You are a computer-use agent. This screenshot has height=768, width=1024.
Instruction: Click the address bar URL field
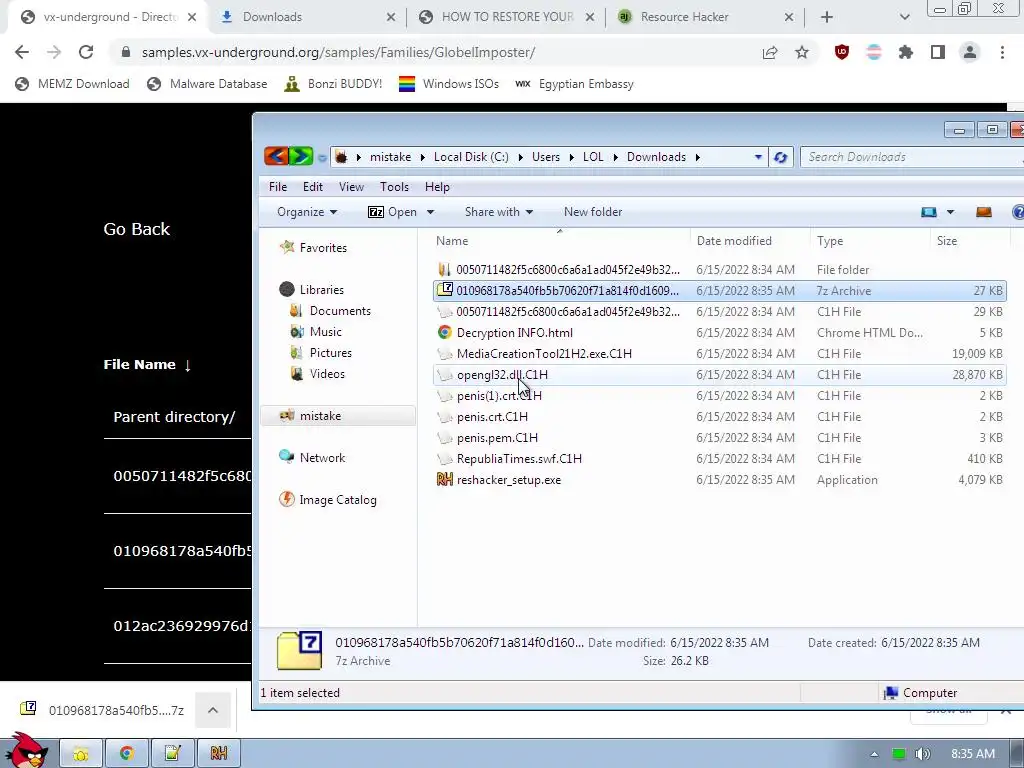(431, 52)
